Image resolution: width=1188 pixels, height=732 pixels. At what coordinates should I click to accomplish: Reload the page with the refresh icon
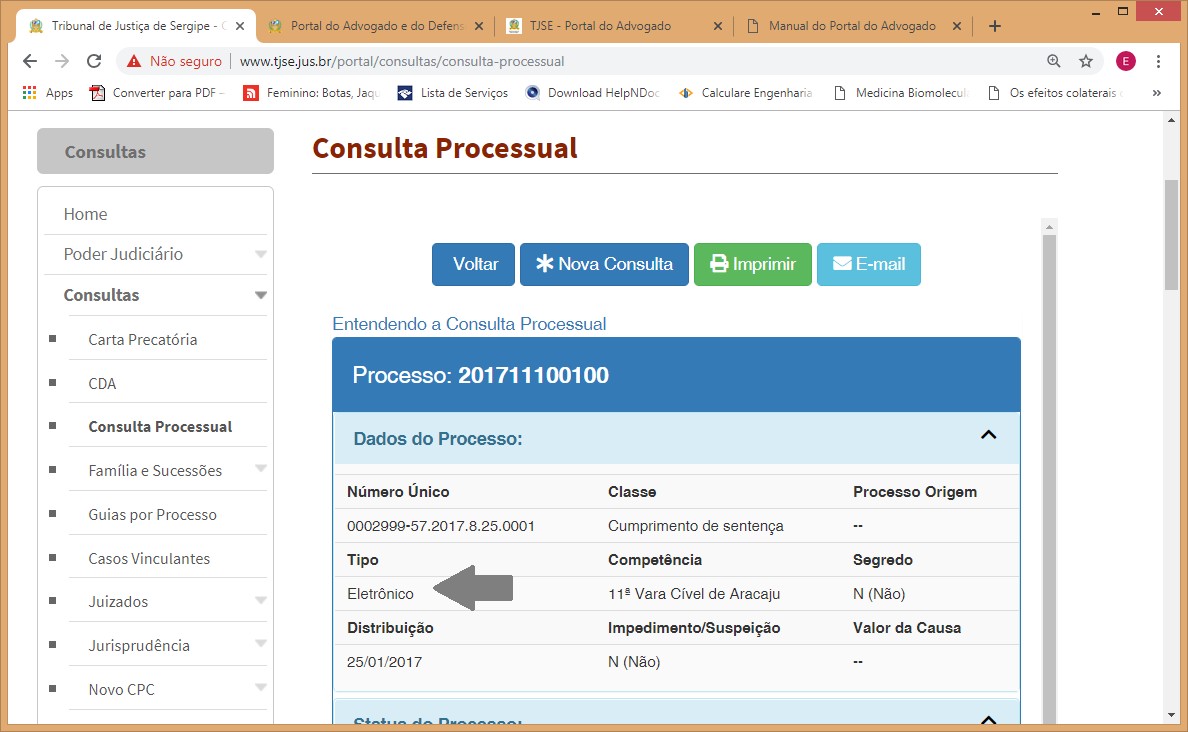pyautogui.click(x=94, y=61)
